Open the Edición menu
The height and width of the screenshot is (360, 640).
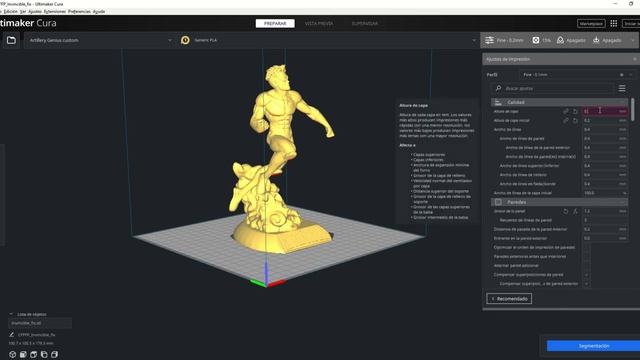11,11
